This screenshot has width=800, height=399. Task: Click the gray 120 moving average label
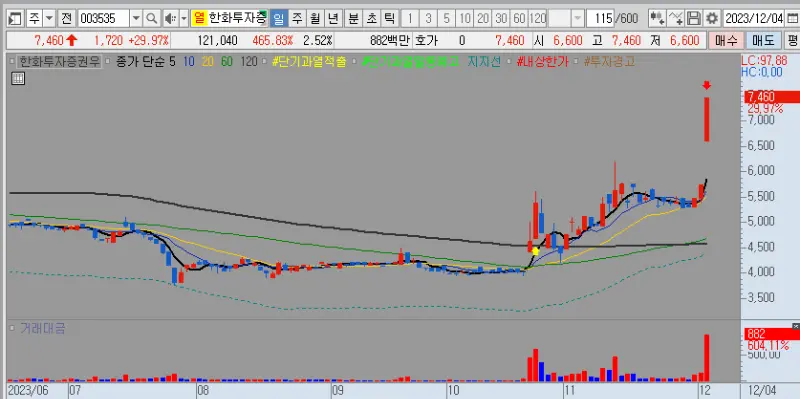248,62
